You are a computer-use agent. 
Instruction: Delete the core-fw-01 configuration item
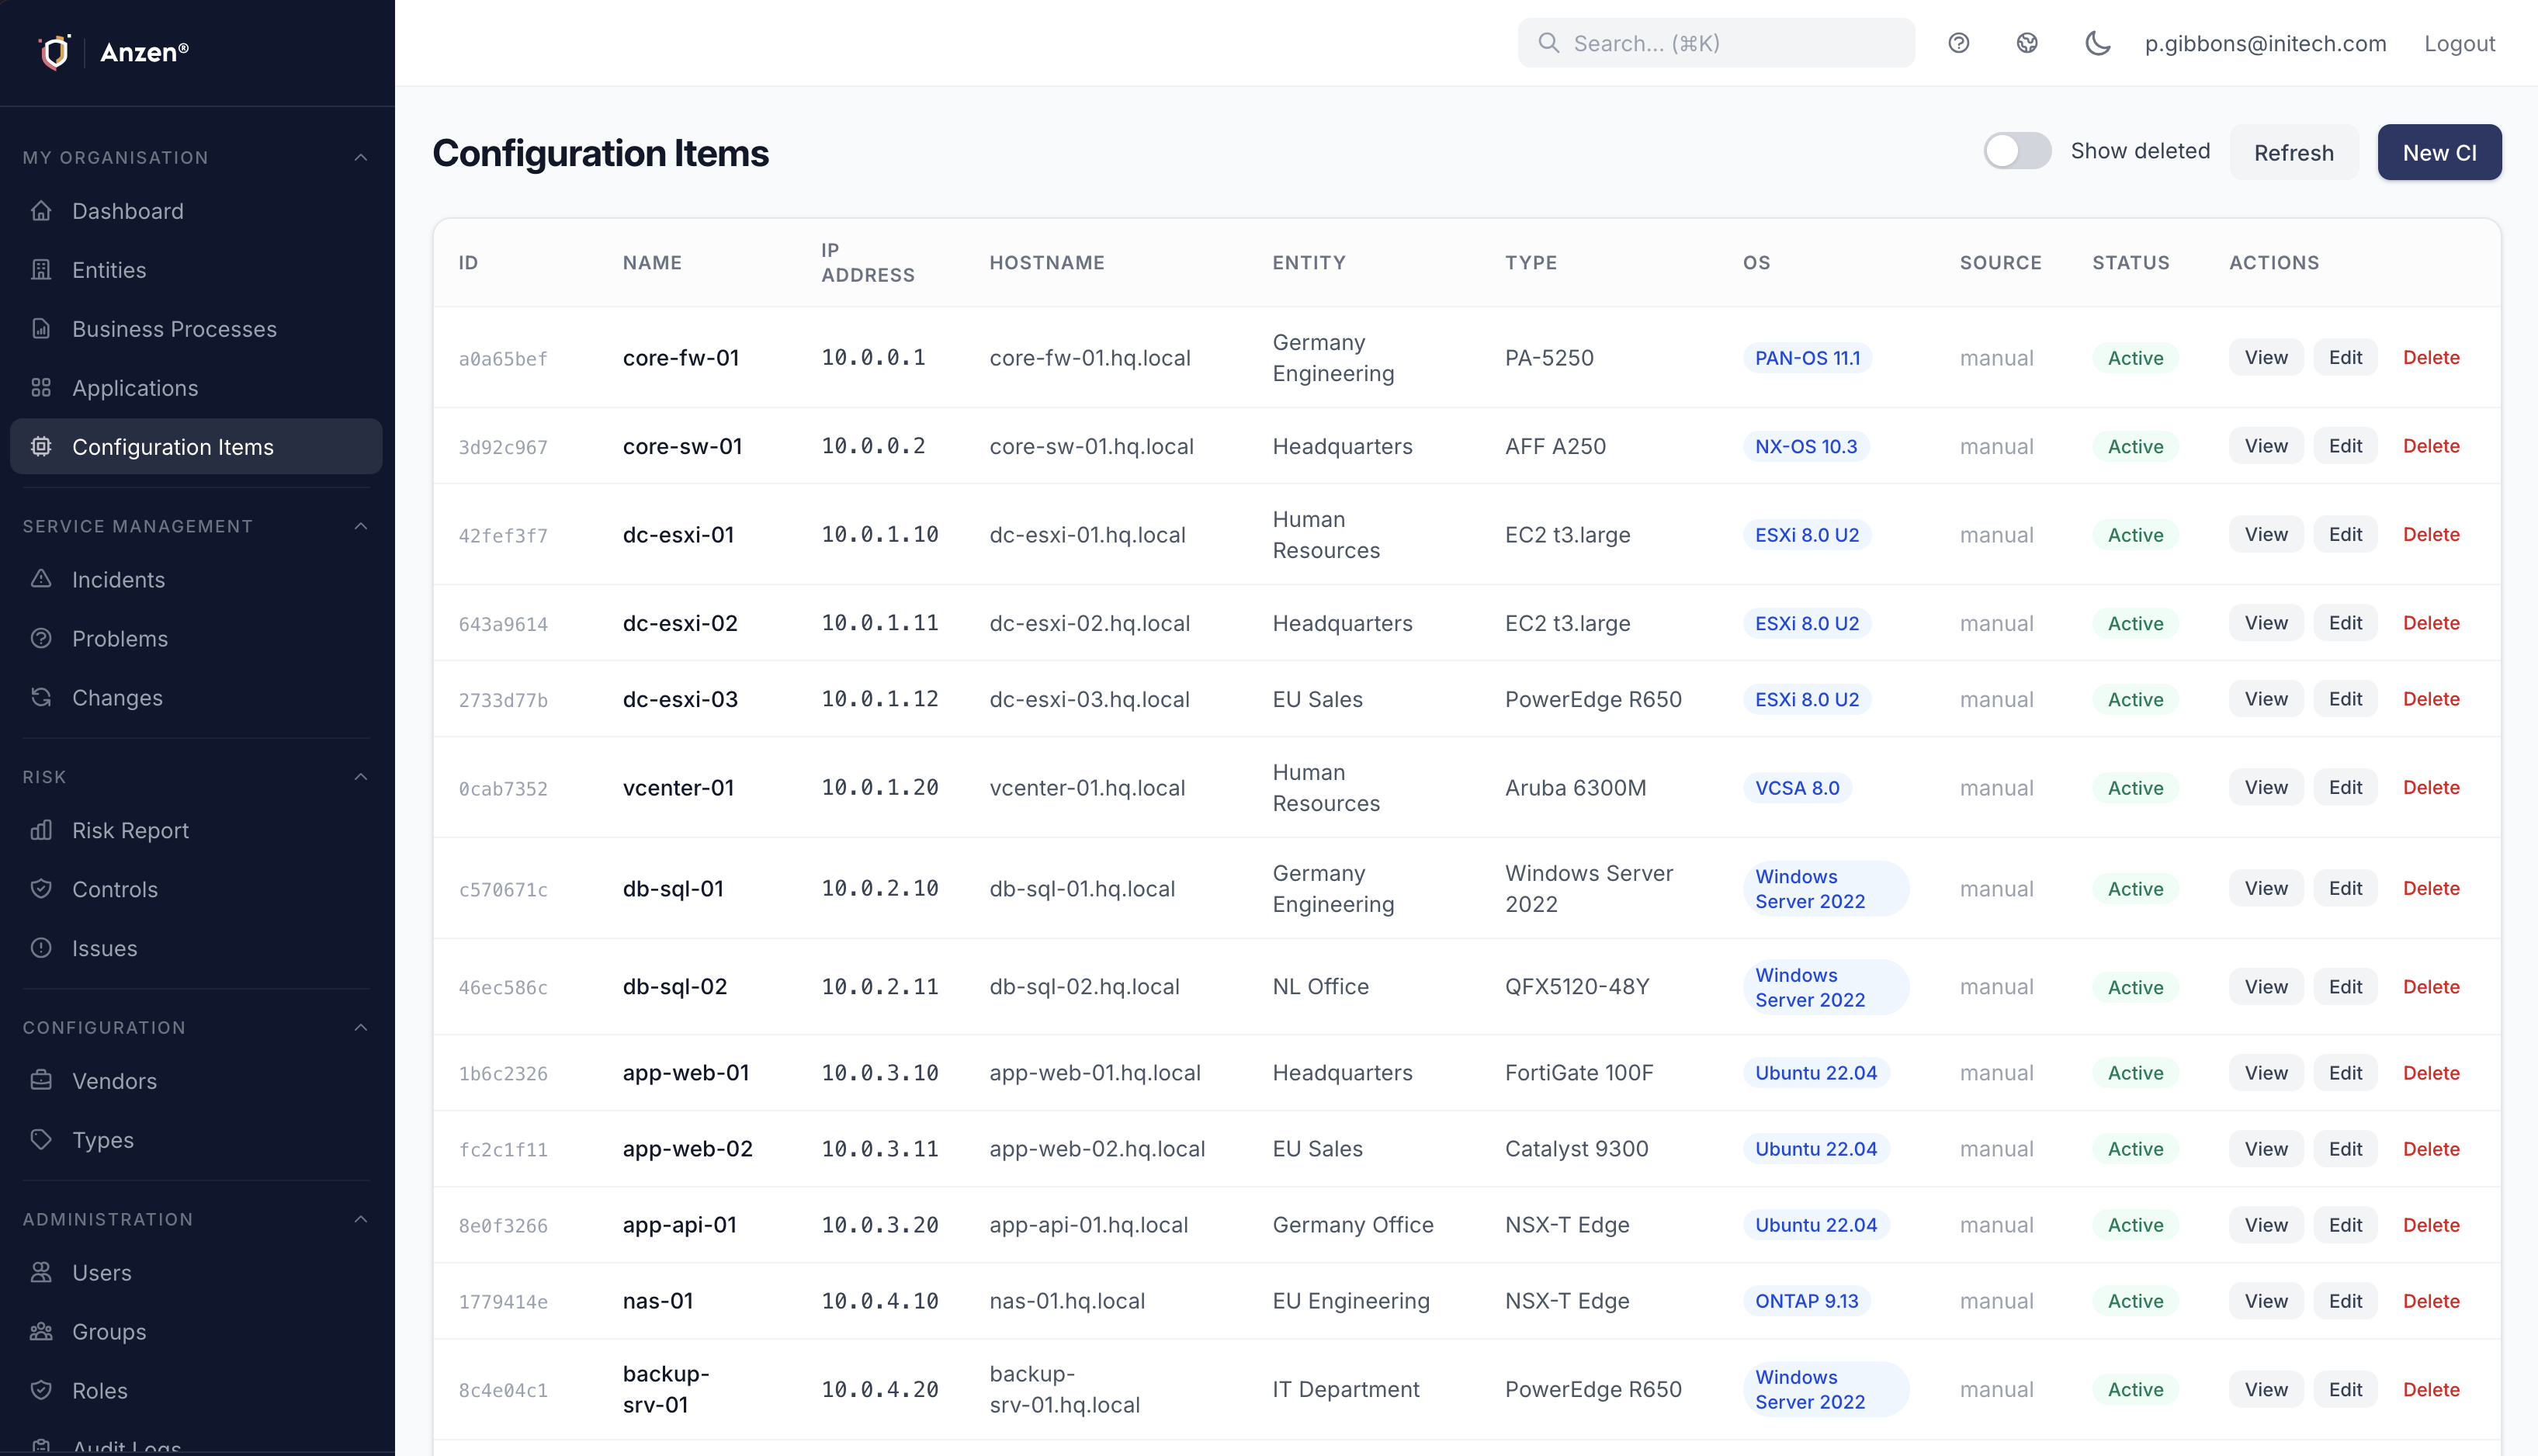pyautogui.click(x=2432, y=357)
